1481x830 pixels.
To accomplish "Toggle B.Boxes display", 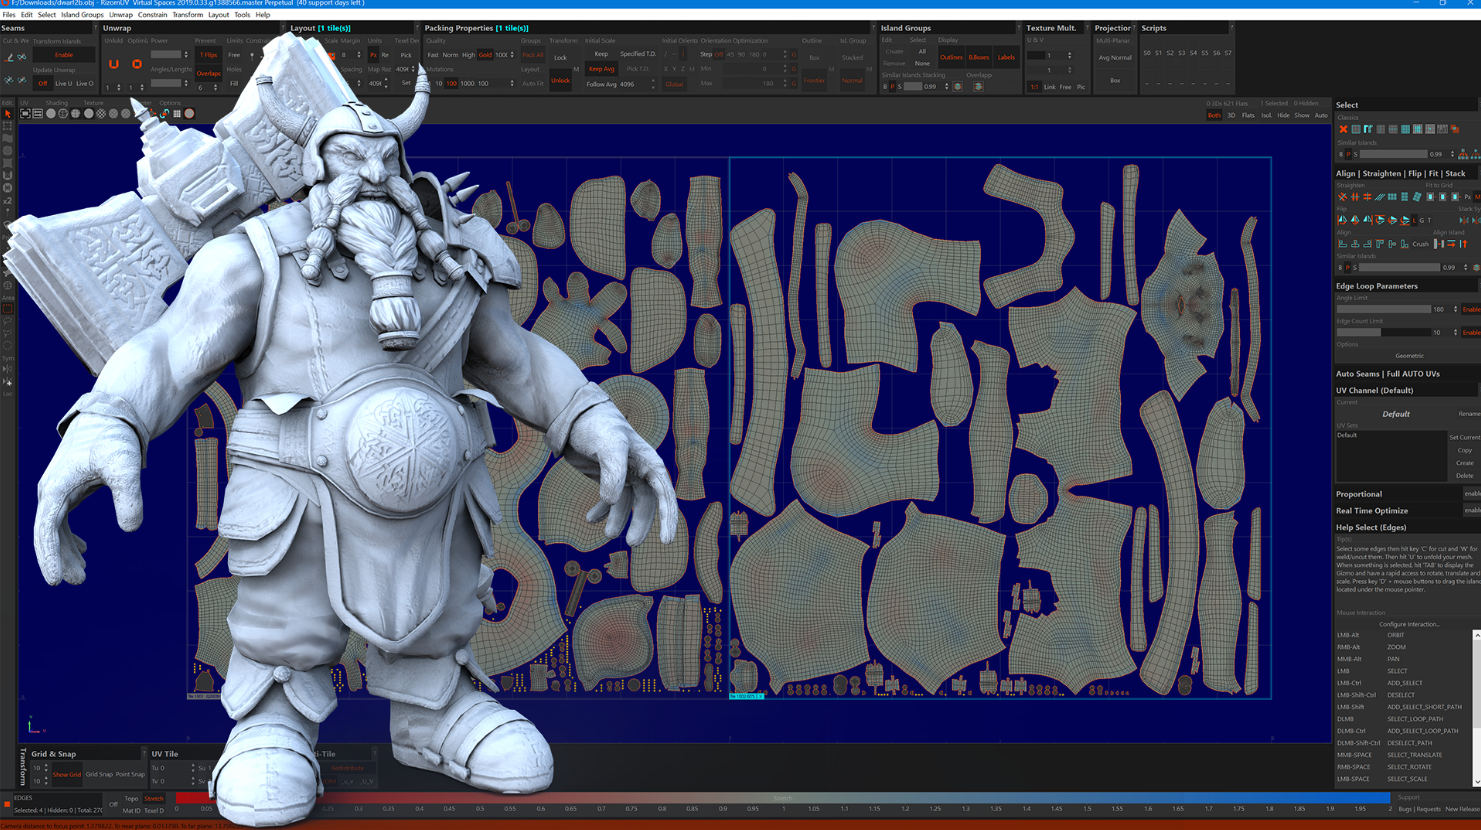I will pos(979,57).
